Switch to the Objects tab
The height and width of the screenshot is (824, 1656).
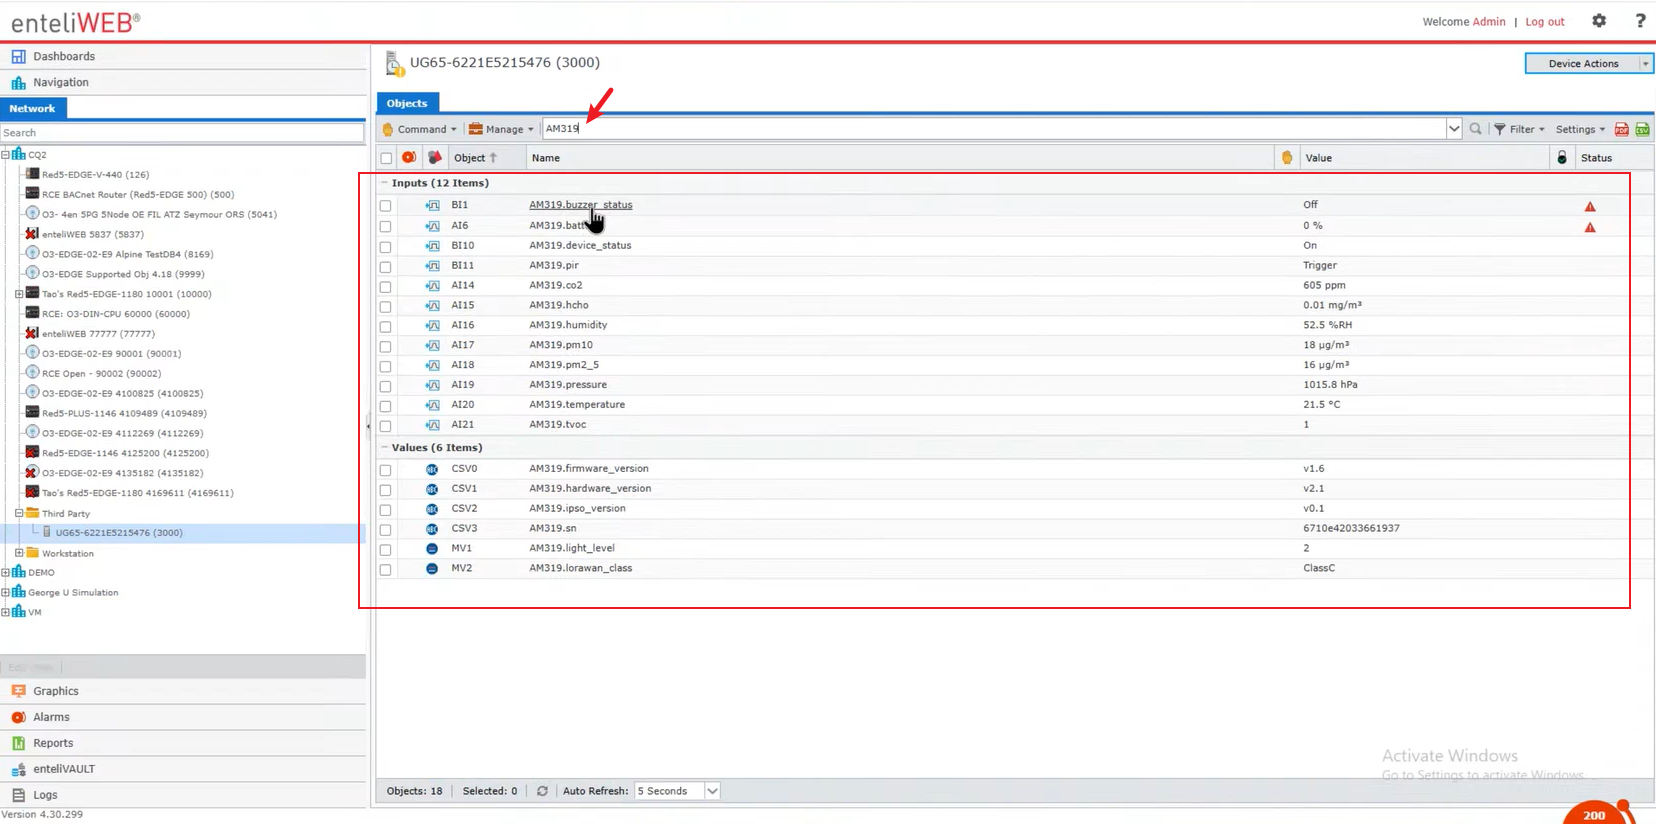tap(407, 103)
